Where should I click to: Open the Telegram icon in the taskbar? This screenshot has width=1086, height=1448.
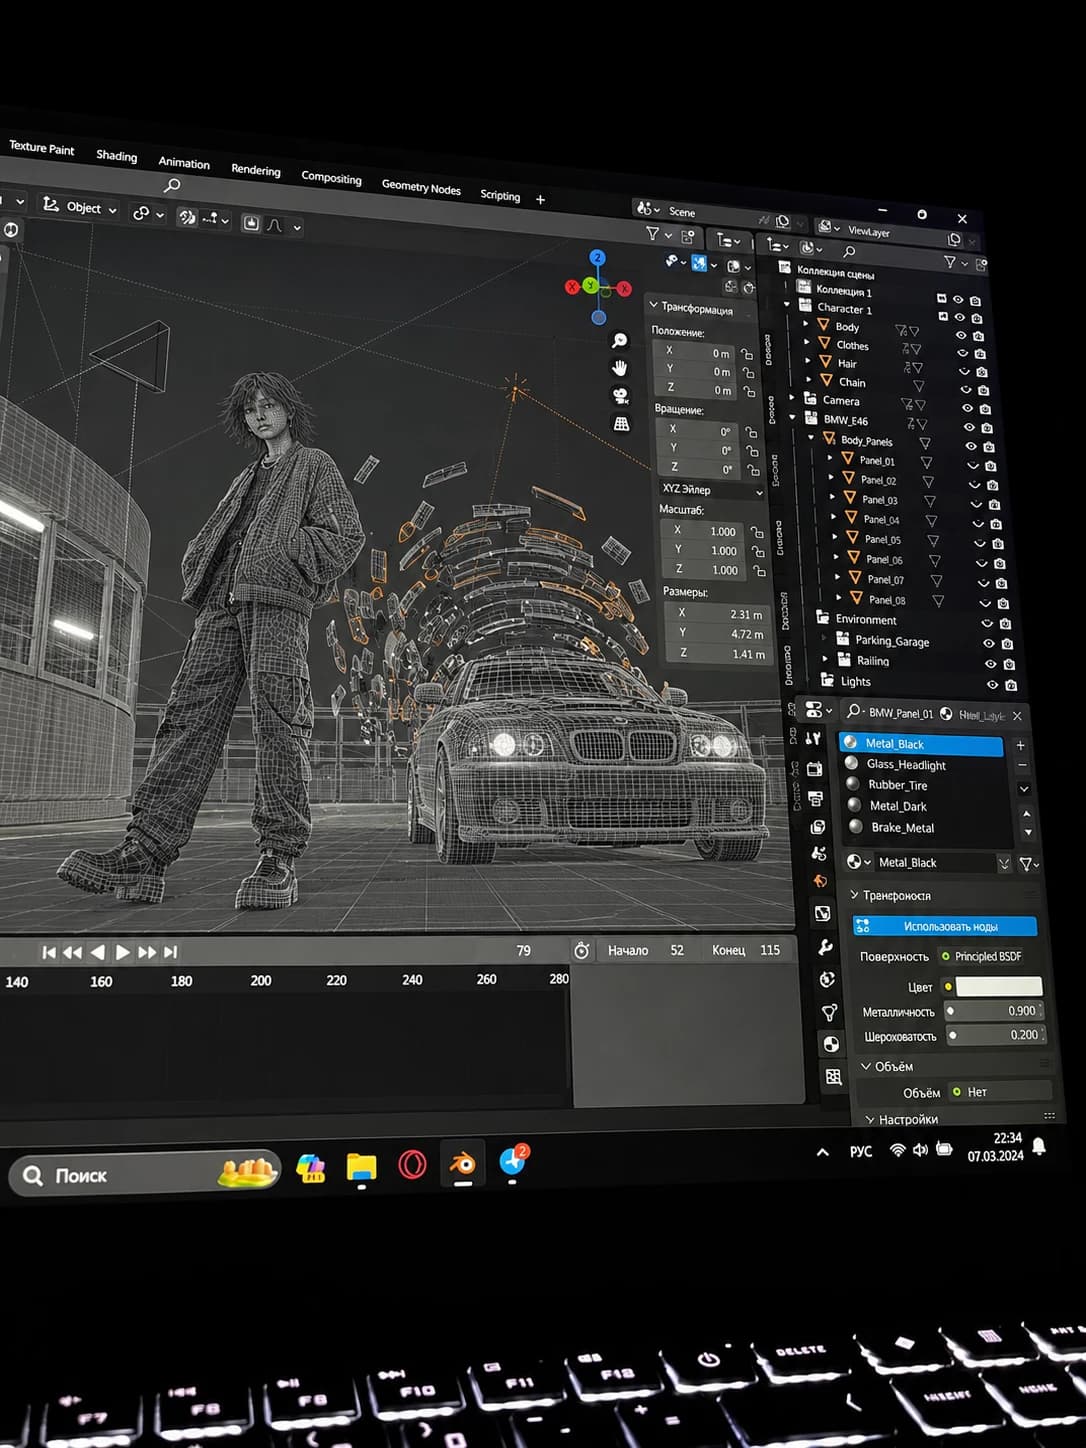(512, 1161)
